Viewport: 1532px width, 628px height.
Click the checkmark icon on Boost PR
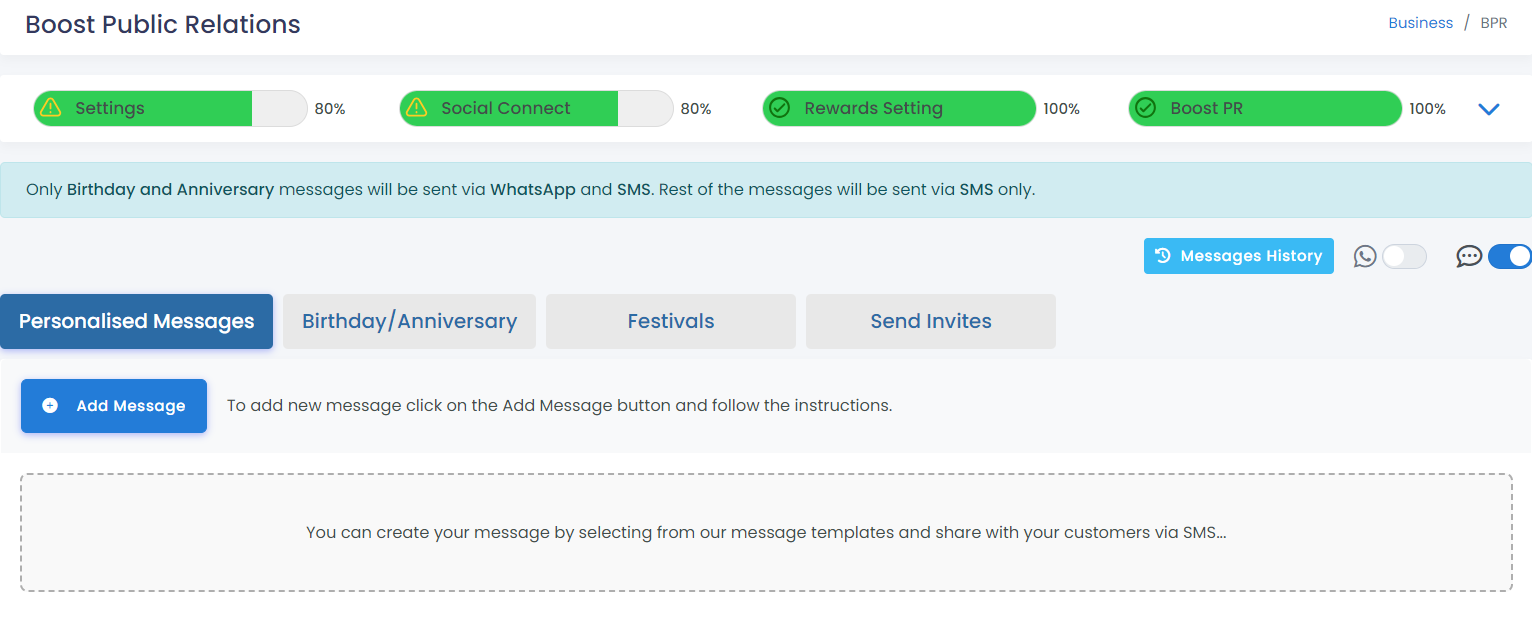pos(1146,108)
